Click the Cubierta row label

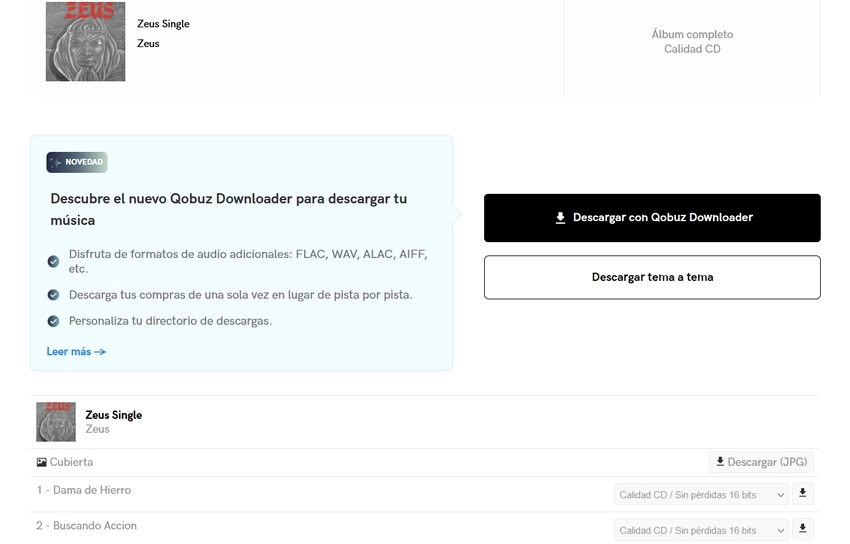pos(71,462)
